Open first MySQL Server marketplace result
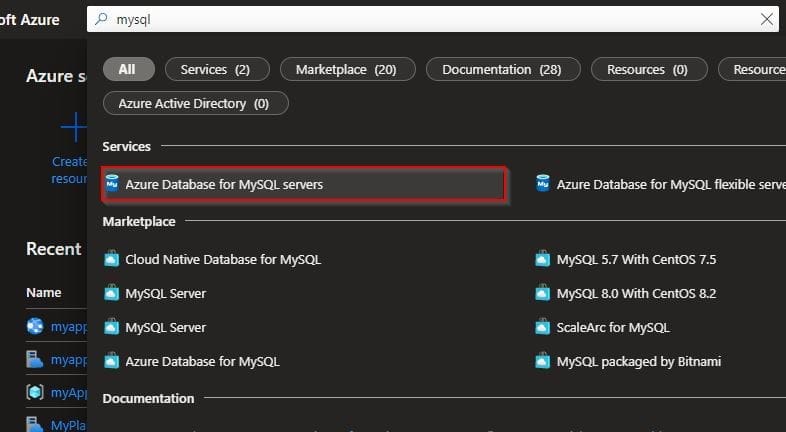The image size is (786, 432). (165, 294)
